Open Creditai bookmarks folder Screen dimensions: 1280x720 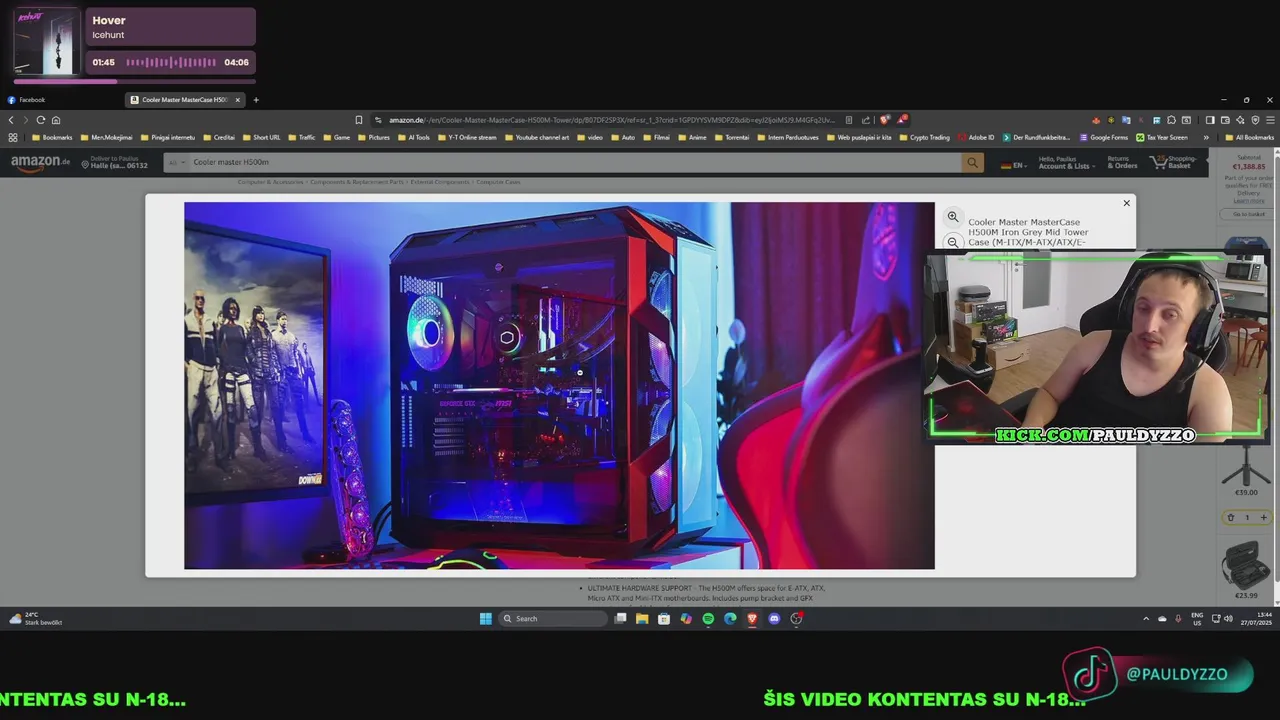coord(219,137)
